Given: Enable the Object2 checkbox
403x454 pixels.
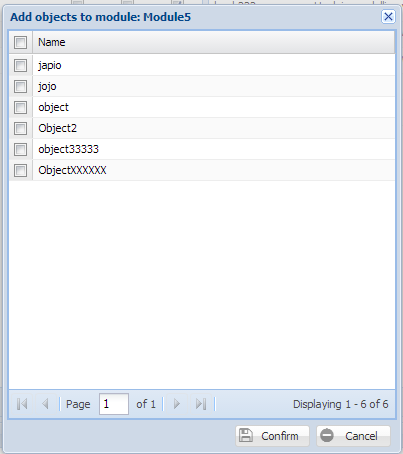Looking at the screenshot, I should click(x=20, y=128).
